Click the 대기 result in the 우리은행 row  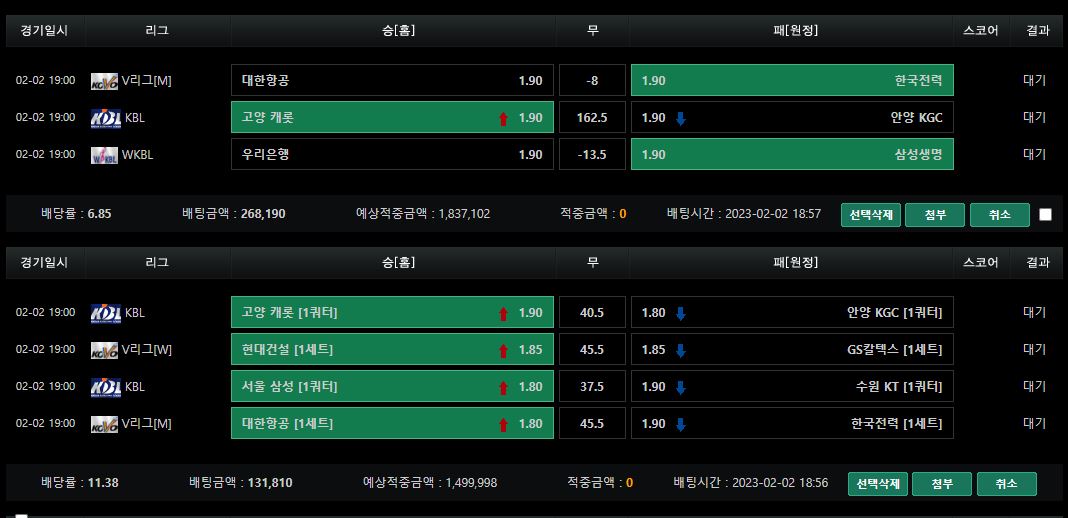coord(1034,154)
